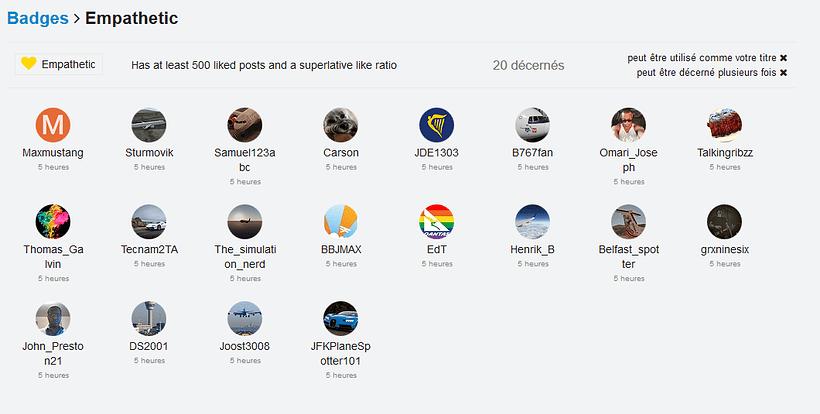Open Samuel123abc's avatar image
The image size is (820, 414).
coord(245,125)
